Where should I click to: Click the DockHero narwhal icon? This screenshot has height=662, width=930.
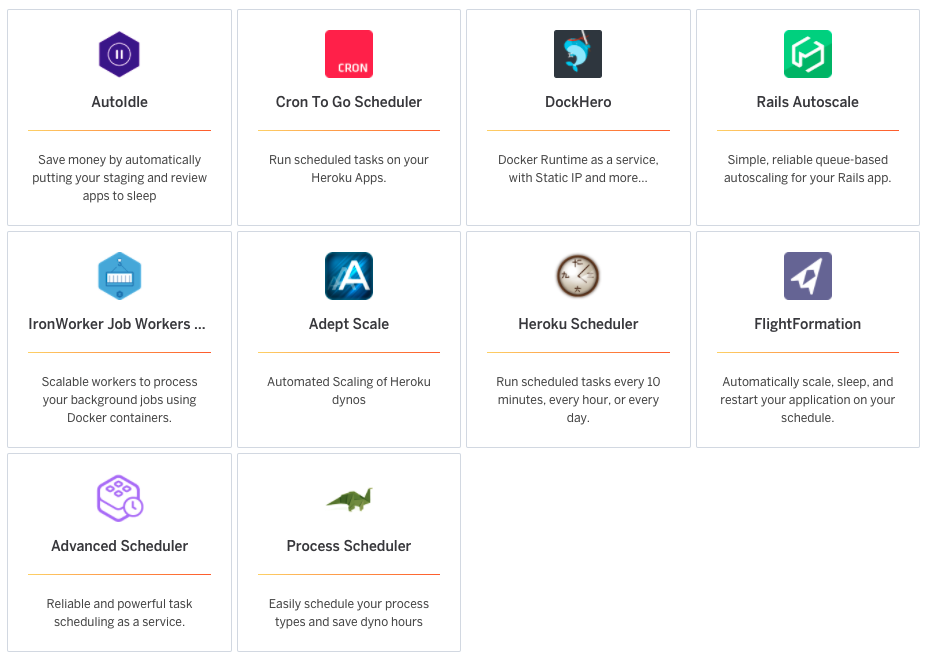coord(578,54)
